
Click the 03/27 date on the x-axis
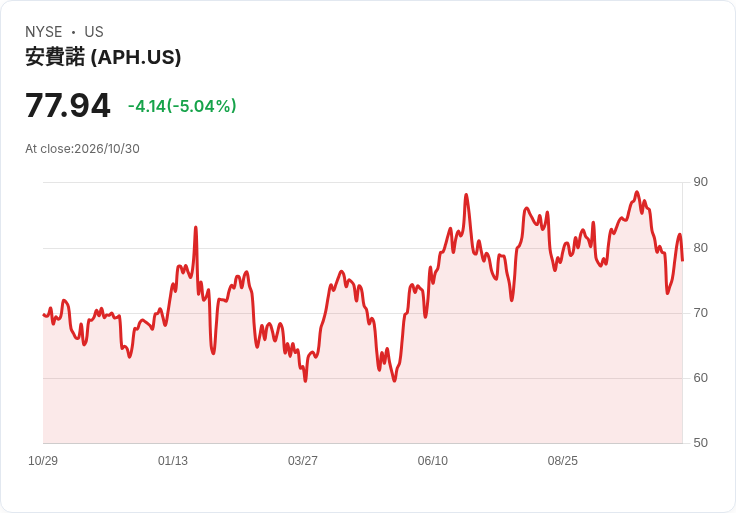[303, 461]
